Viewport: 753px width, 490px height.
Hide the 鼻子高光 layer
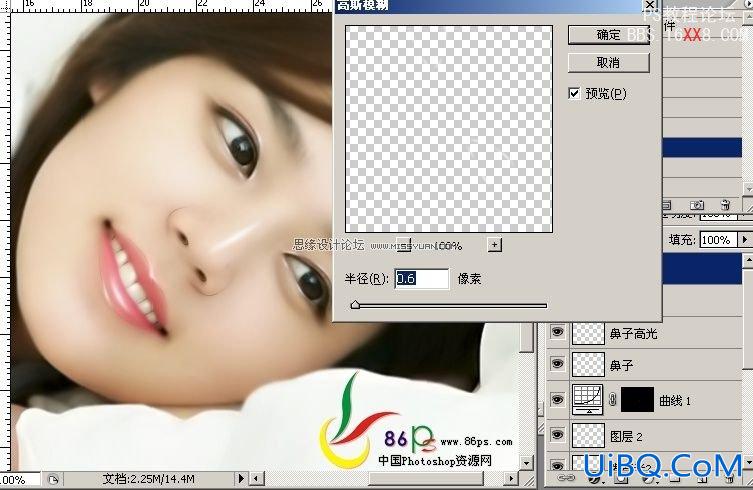[557, 332]
